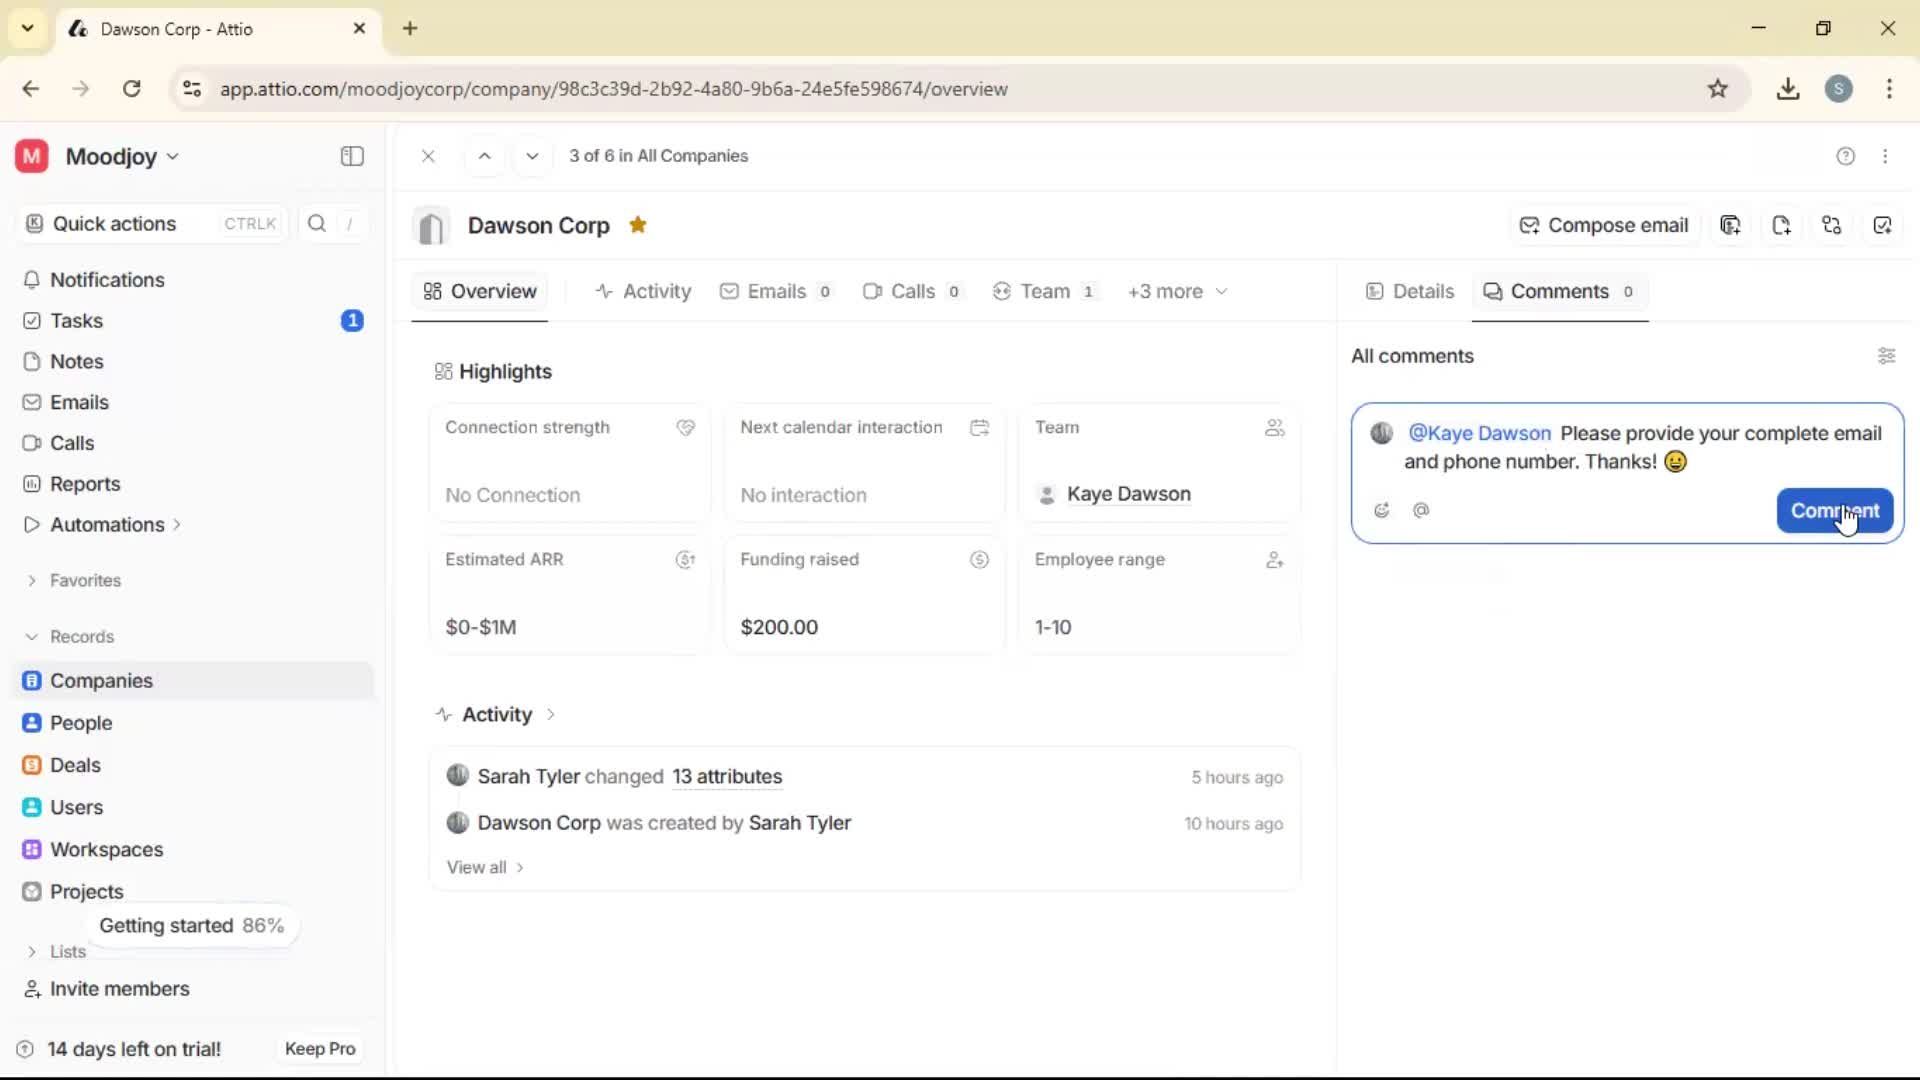Click the Getting started 86% progress indicator
1920x1080 pixels.
pyautogui.click(x=192, y=925)
